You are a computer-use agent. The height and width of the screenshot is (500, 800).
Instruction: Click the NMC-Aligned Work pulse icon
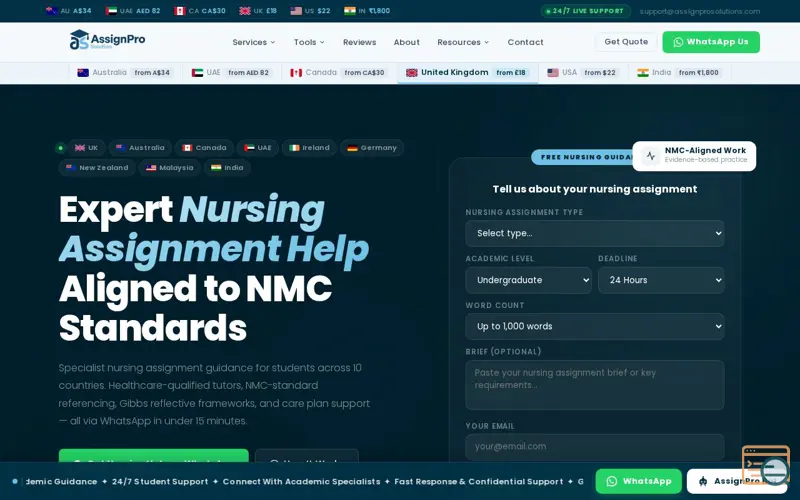[x=650, y=156]
